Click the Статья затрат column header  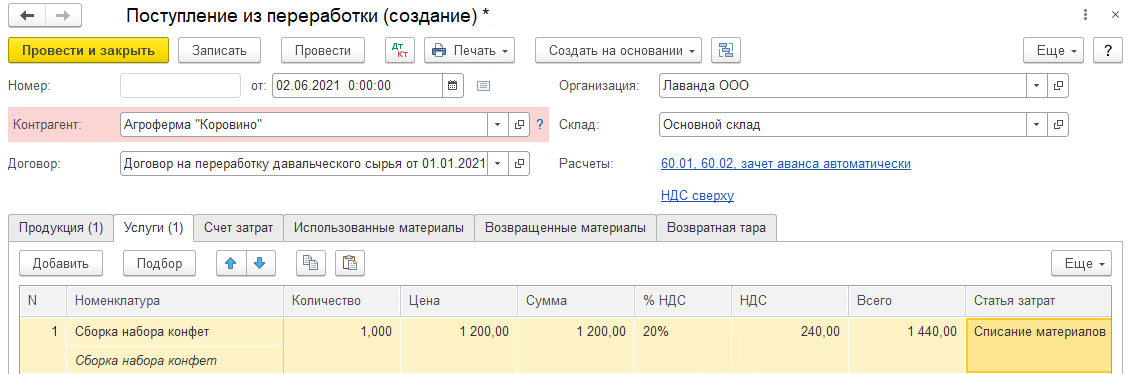tap(1039, 300)
